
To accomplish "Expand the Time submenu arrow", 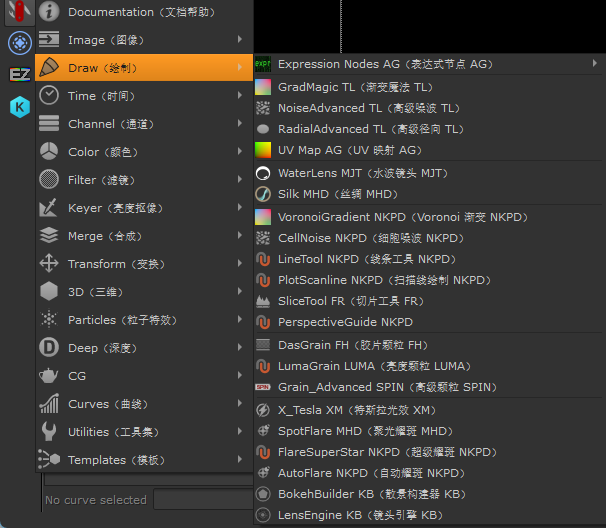I will pos(240,95).
